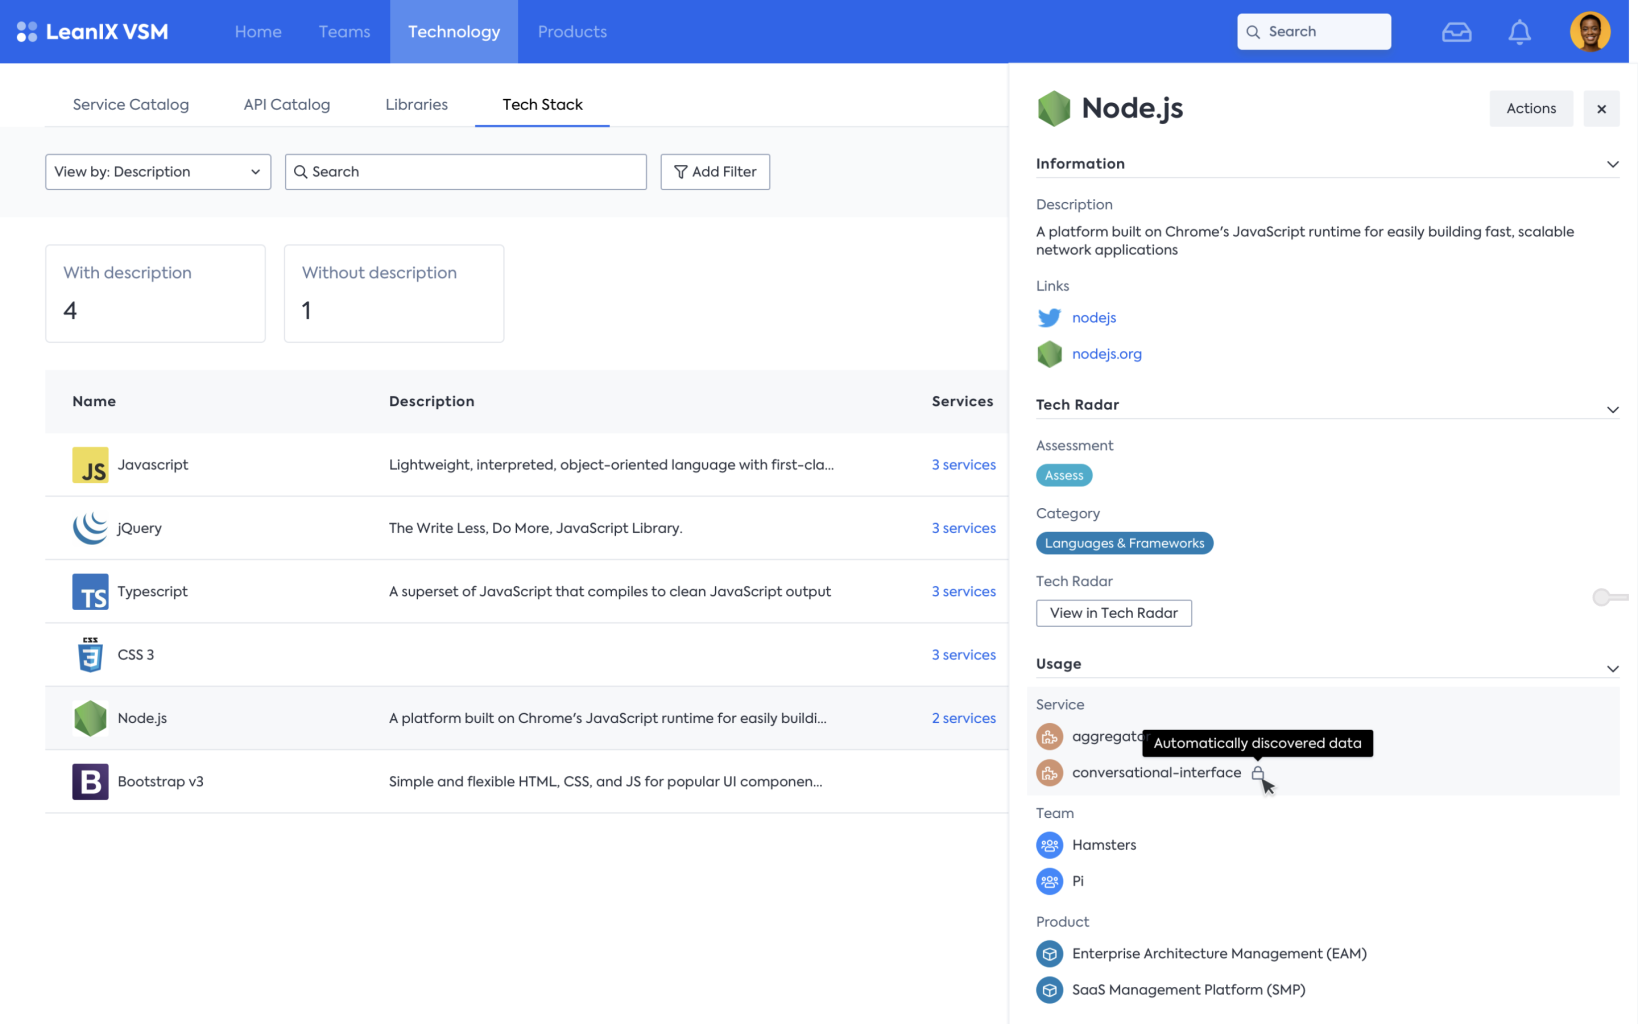Open CSS 3's 3 services link
This screenshot has width=1638, height=1024.
(x=963, y=655)
